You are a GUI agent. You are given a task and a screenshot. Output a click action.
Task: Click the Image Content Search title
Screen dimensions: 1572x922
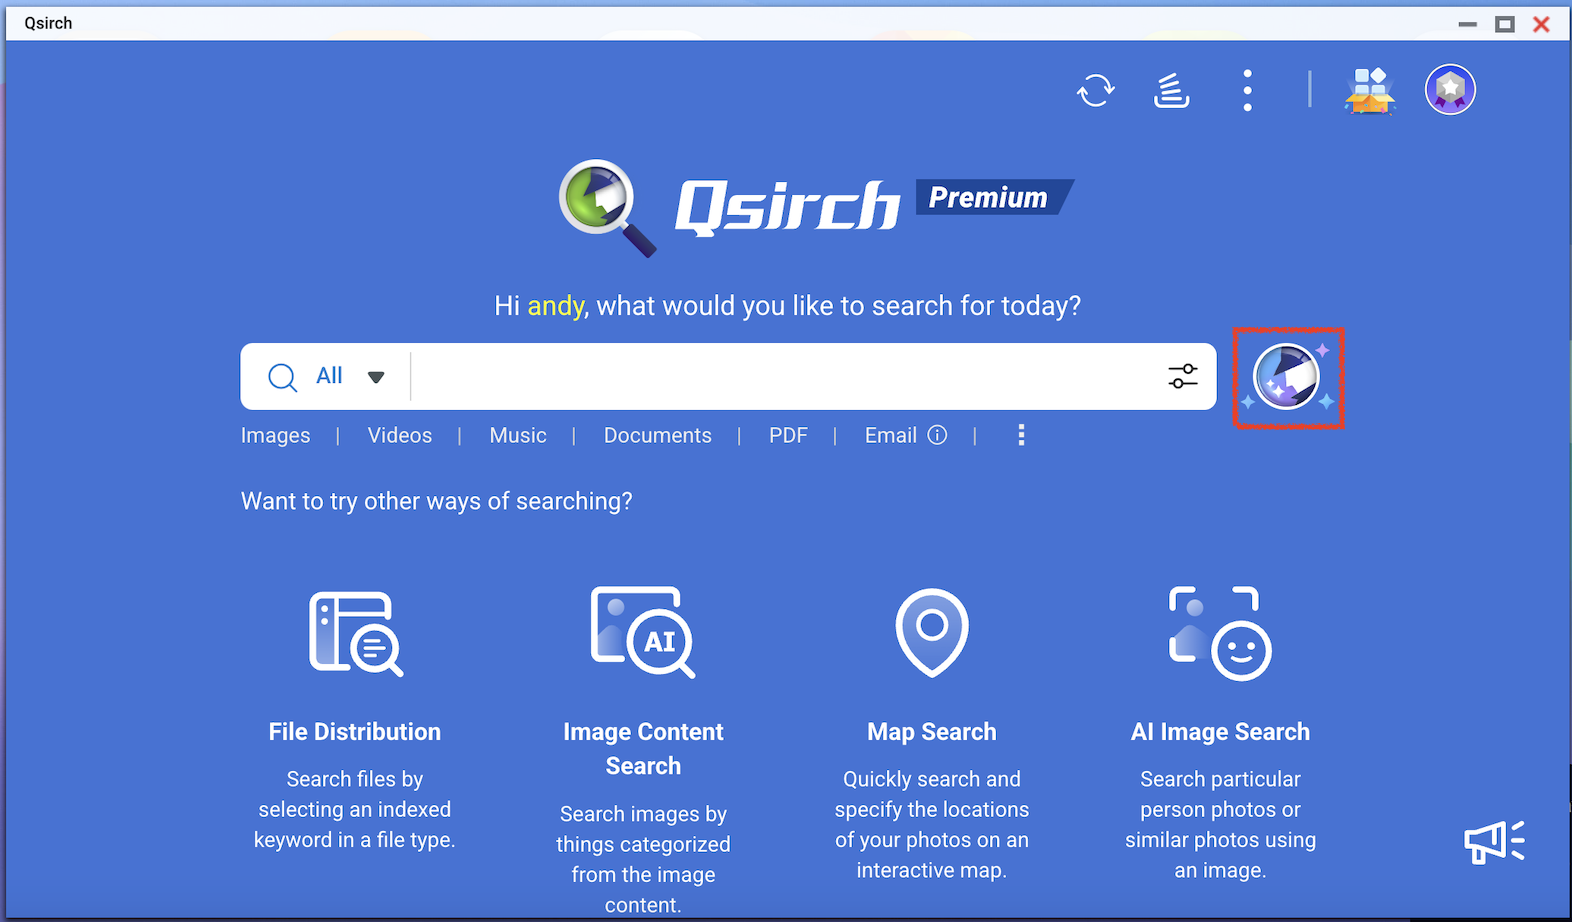point(643,749)
